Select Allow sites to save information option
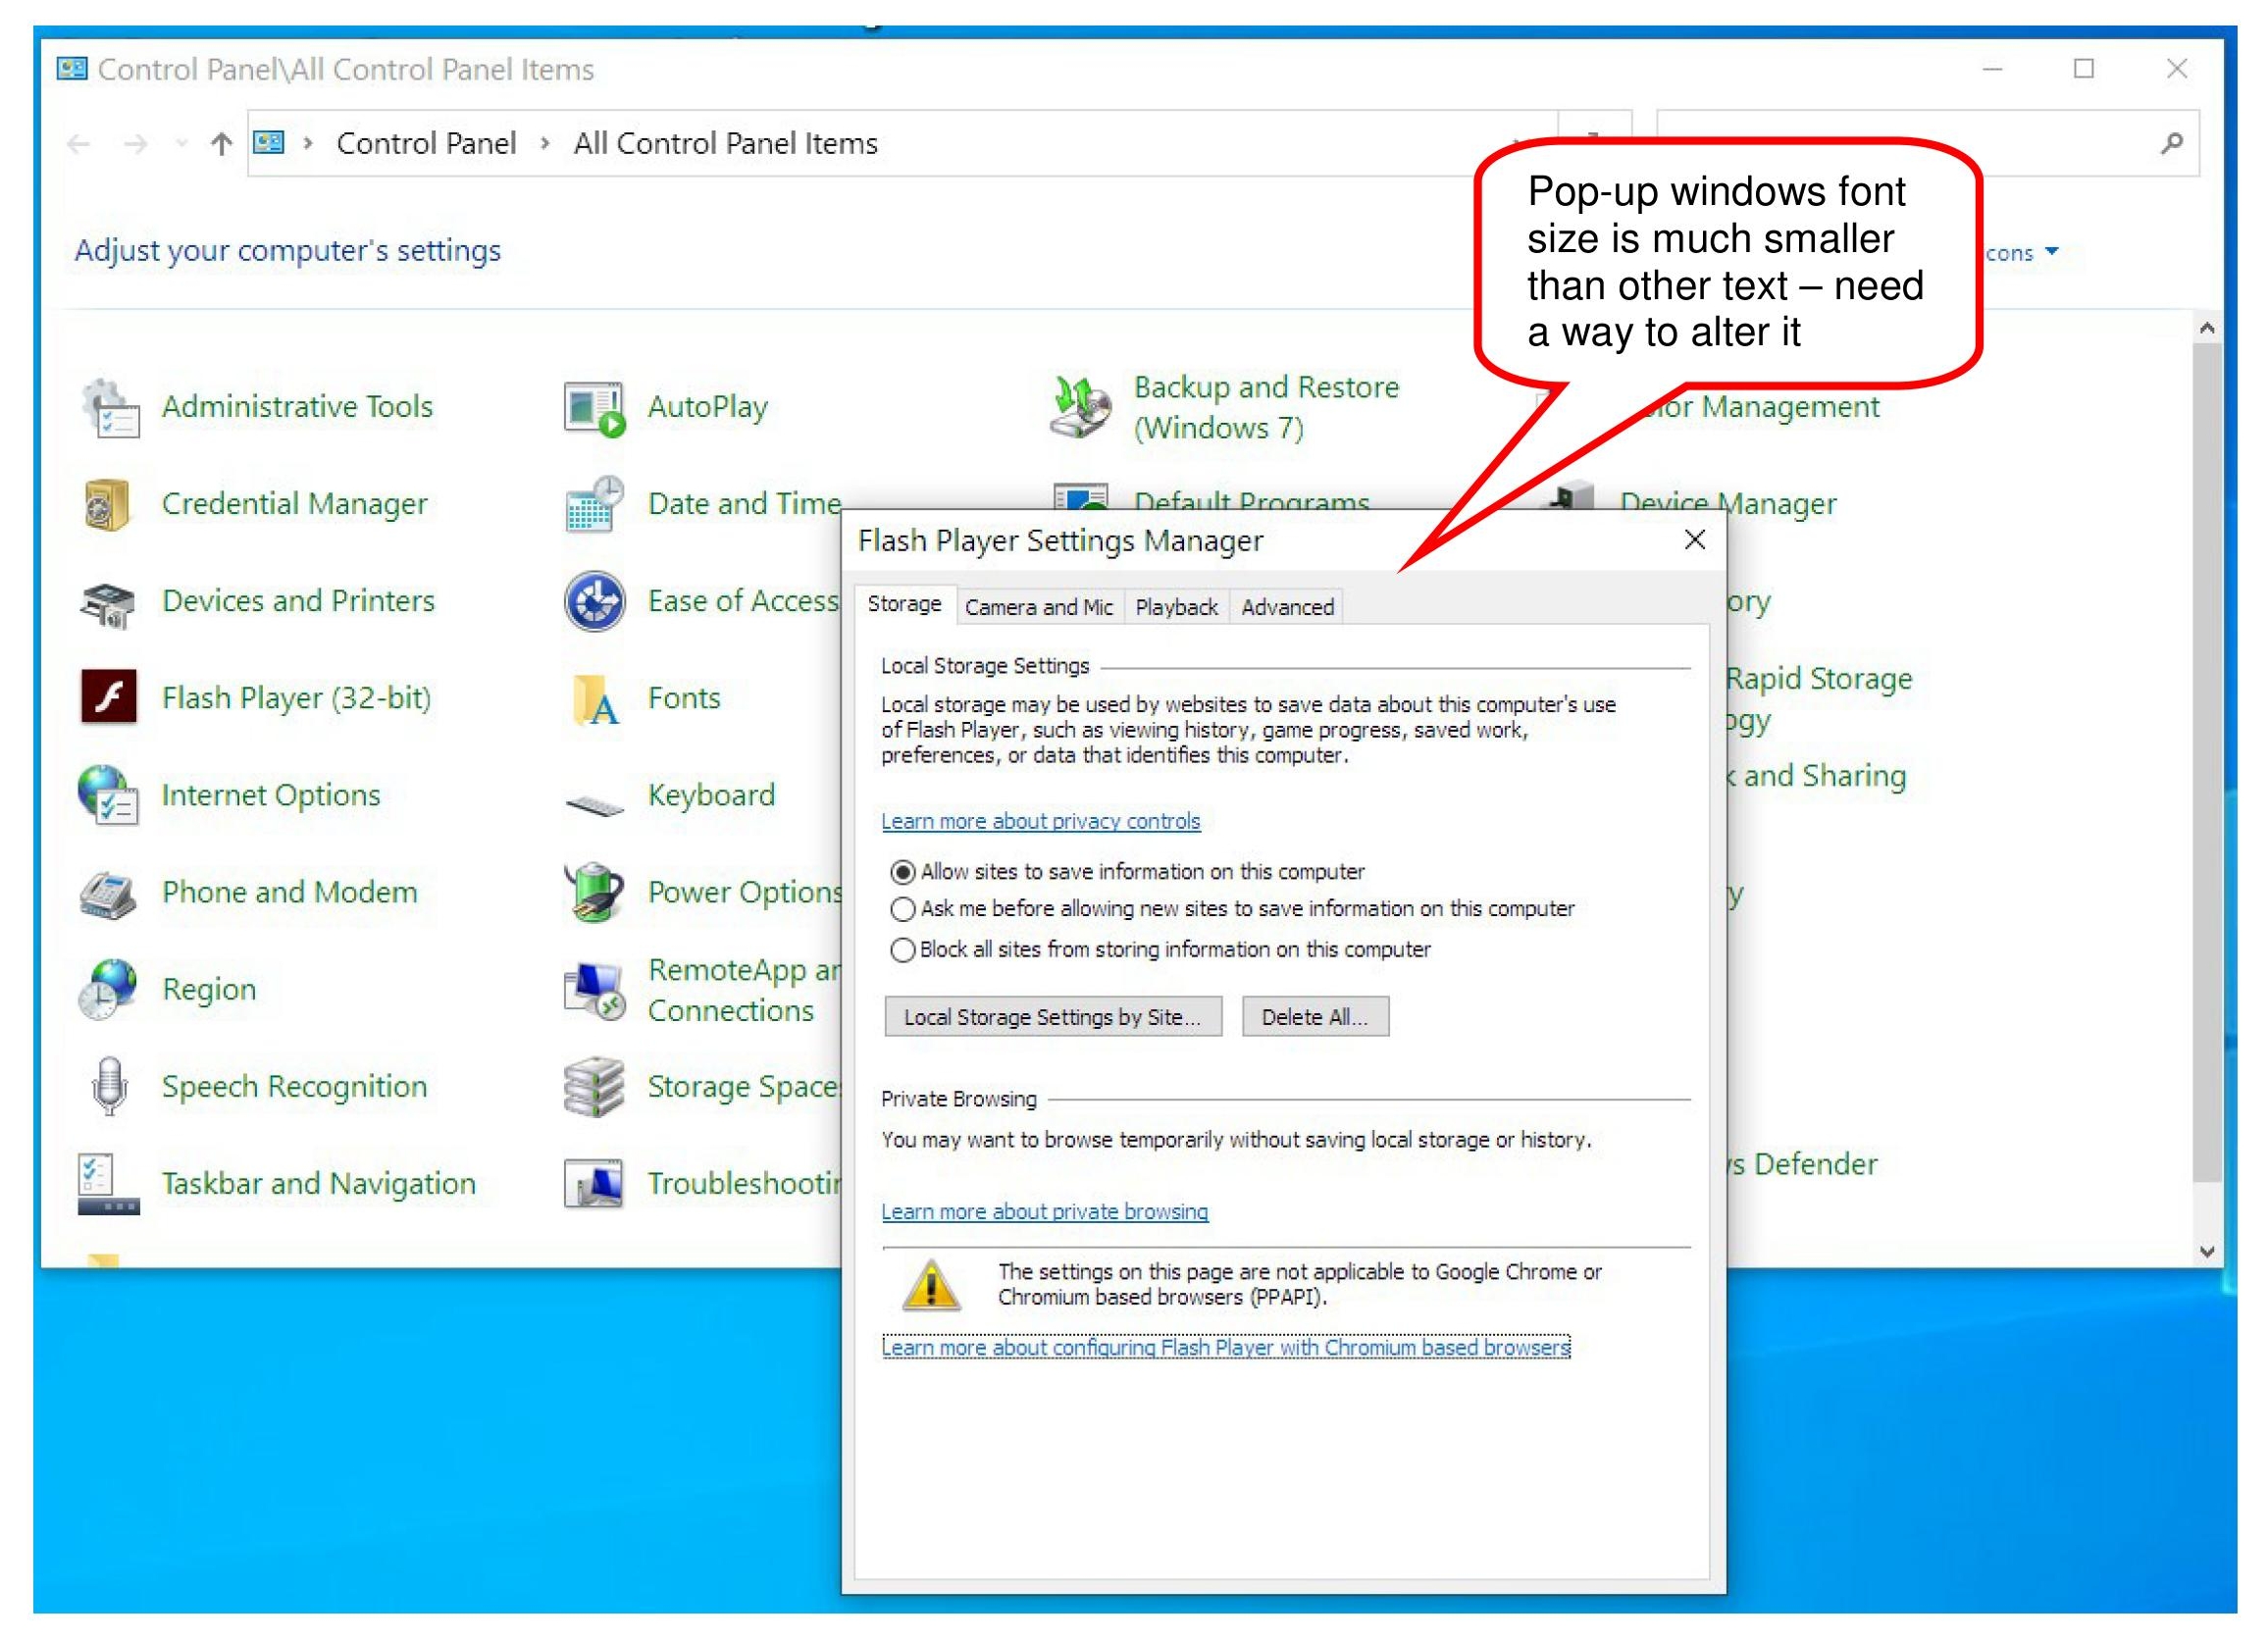Screen dimensions: 2268x1640 pyautogui.click(x=903, y=872)
